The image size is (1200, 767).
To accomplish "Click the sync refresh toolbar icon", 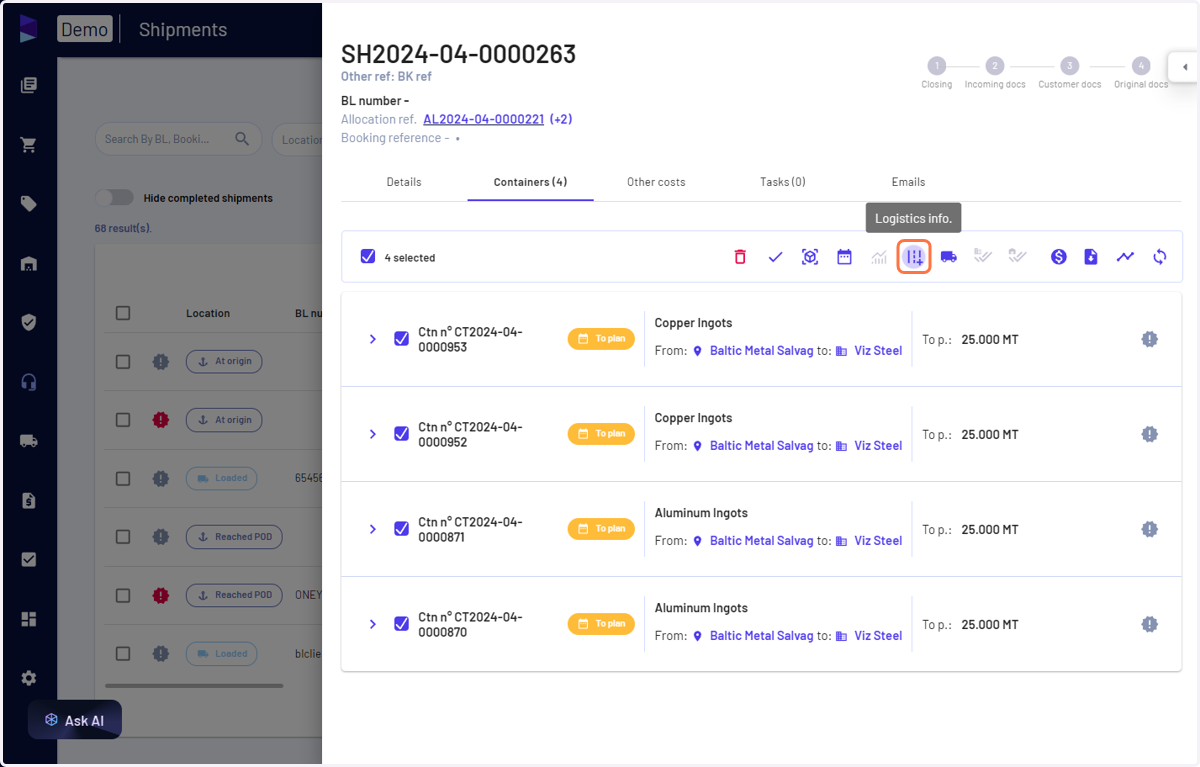I will click(x=1160, y=257).
